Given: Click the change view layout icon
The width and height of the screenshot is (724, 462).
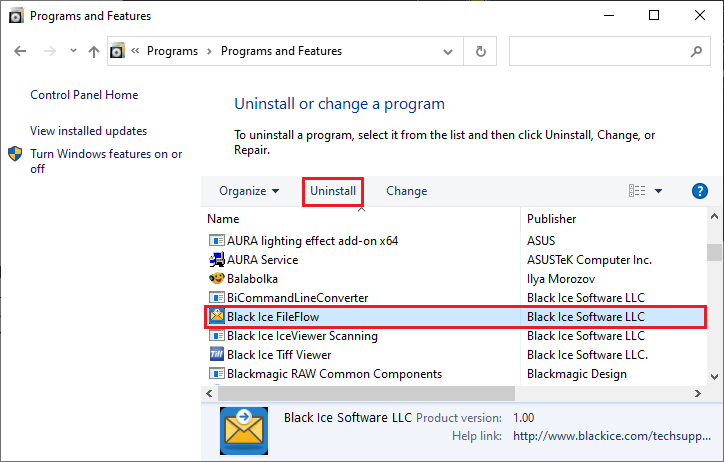Looking at the screenshot, I should (637, 191).
